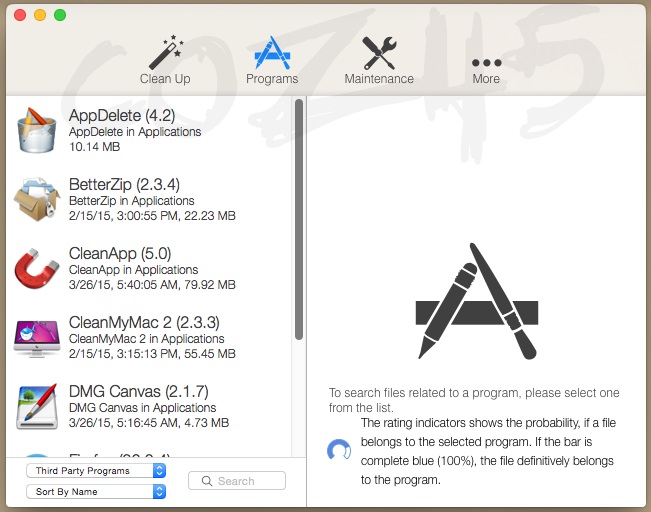
Task: Click the Programs label in toolbar
Action: click(272, 78)
